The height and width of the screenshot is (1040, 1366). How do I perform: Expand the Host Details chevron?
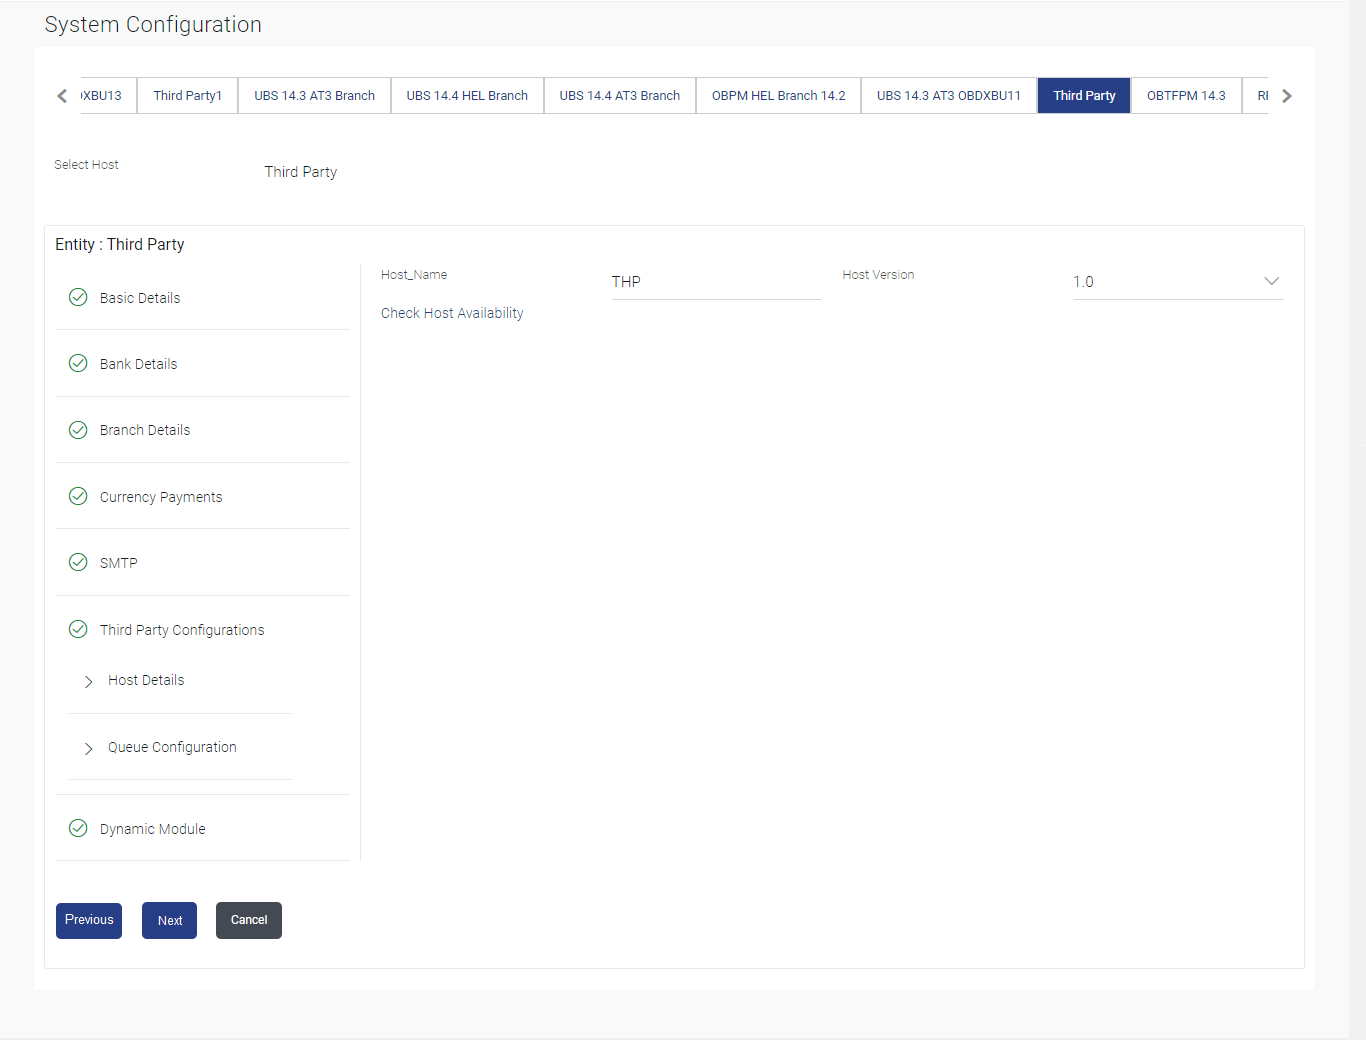[88, 681]
